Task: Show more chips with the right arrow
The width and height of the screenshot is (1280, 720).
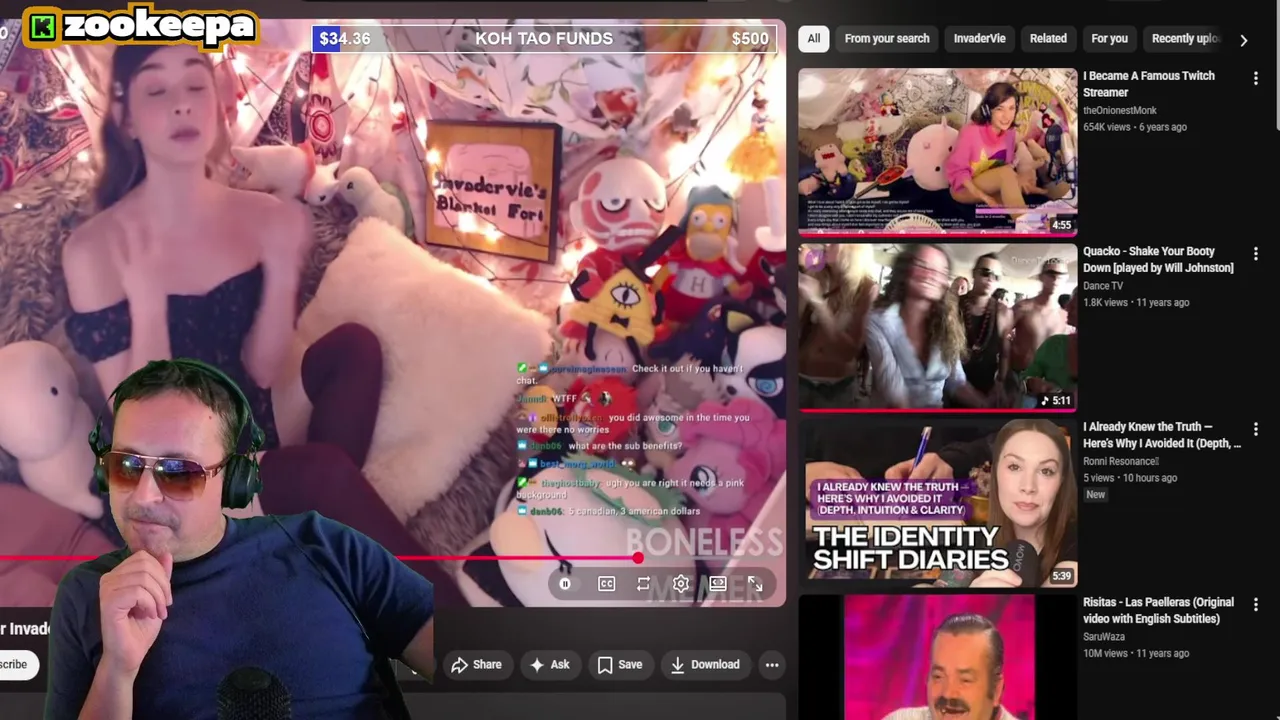Action: tap(1243, 40)
